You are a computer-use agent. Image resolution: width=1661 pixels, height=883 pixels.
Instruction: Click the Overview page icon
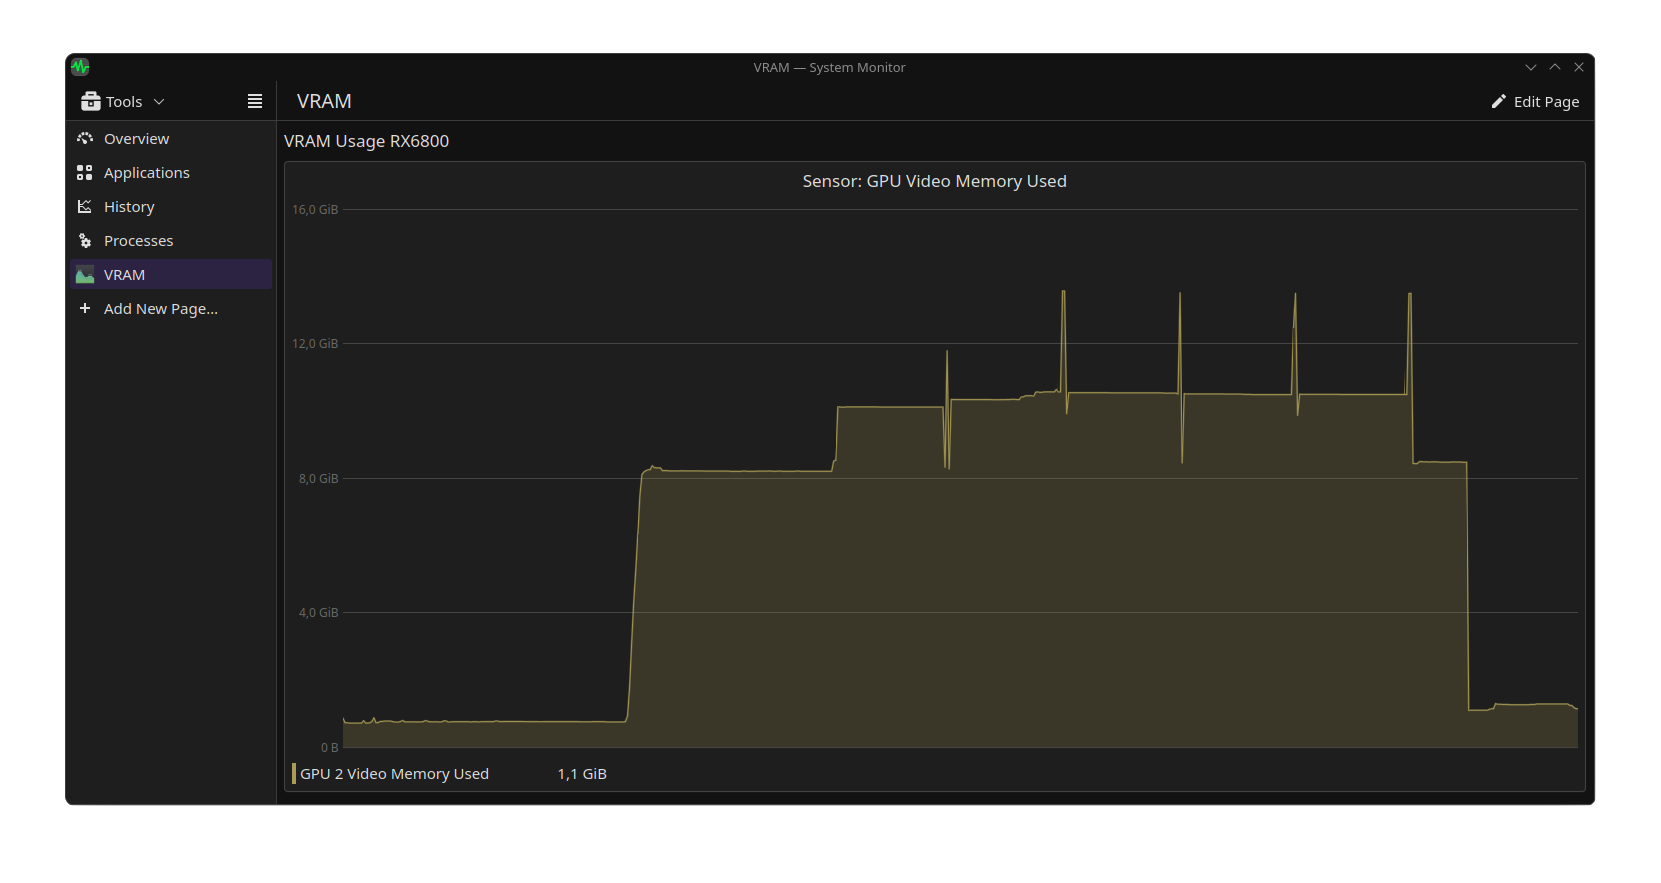click(x=85, y=138)
